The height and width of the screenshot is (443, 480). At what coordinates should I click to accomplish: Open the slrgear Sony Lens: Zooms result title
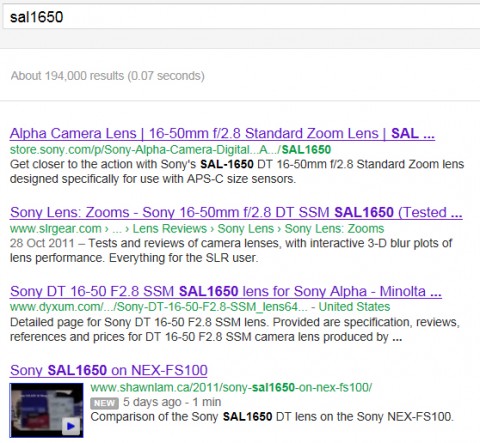(x=236, y=213)
